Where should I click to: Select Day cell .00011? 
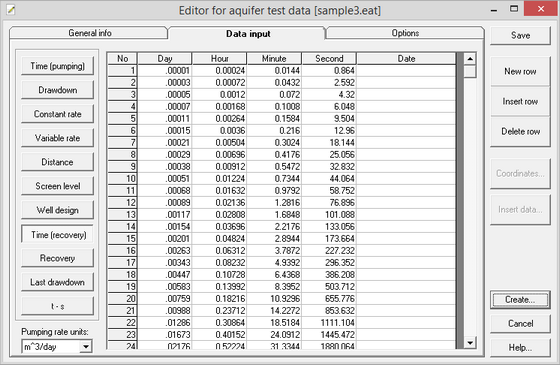(x=165, y=119)
